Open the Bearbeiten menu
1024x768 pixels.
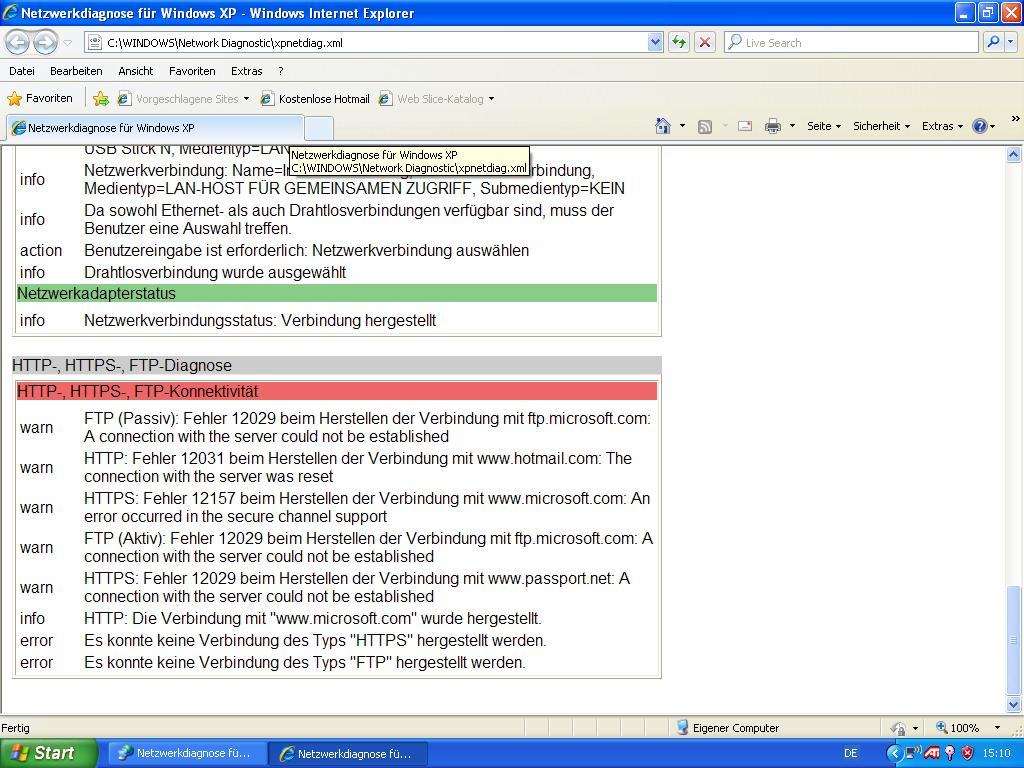pyautogui.click(x=76, y=71)
